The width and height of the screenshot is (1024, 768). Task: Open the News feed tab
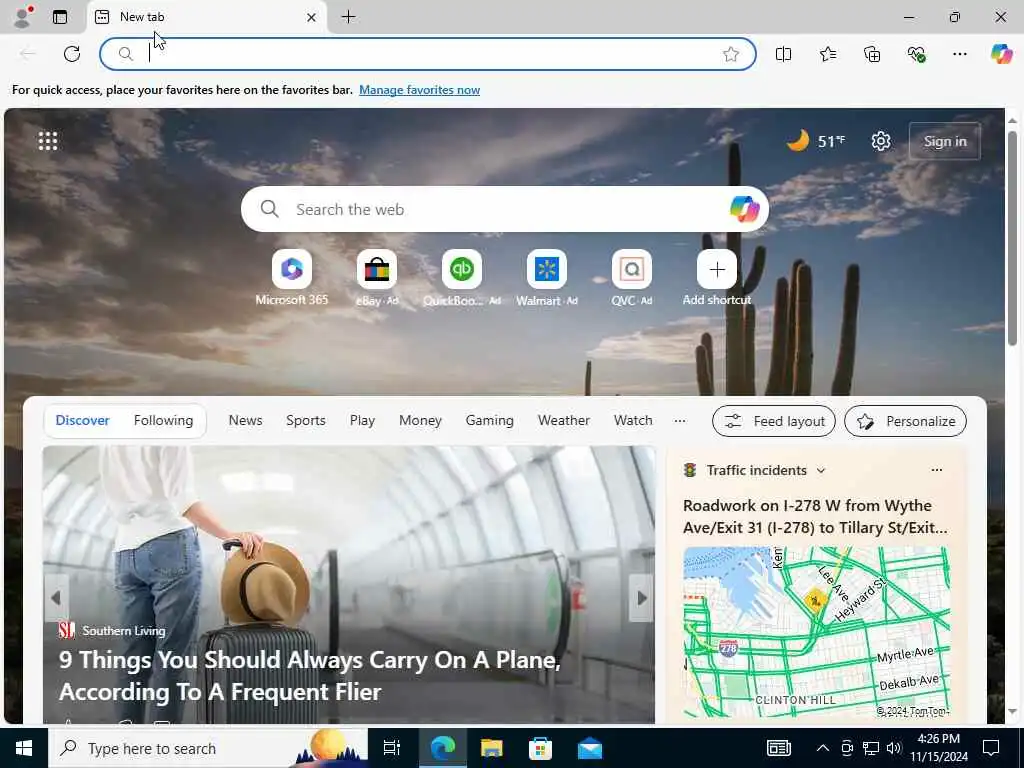pos(246,421)
